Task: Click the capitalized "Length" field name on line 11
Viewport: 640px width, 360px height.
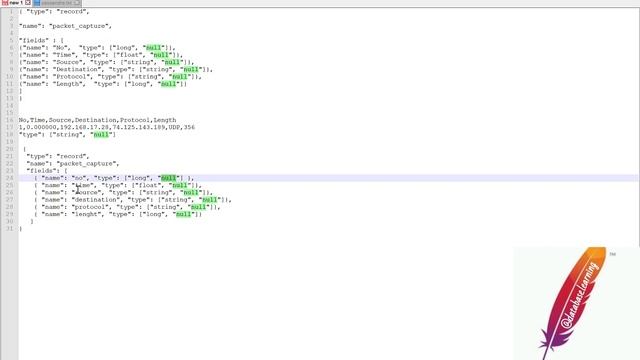Action: click(69, 84)
